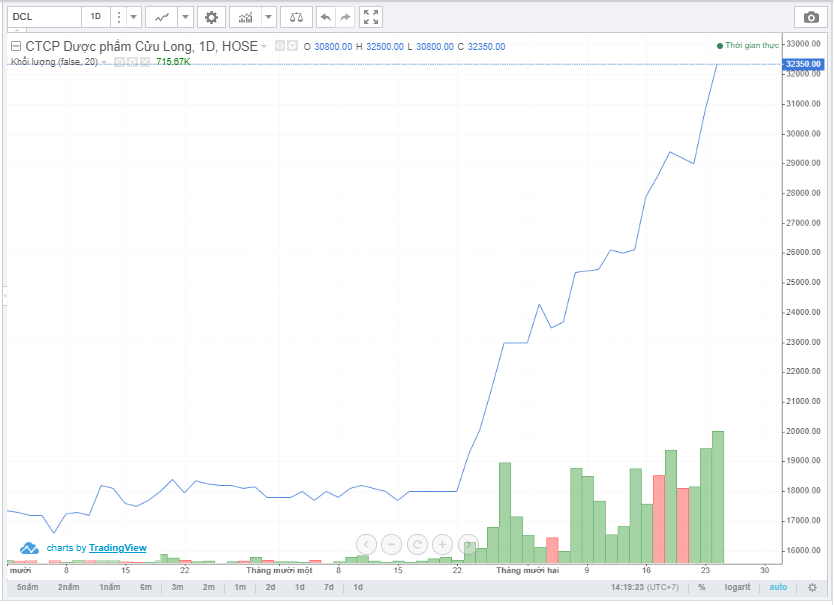The width and height of the screenshot is (834, 605).
Task: Open the indicators icon in toolbar
Action: [245, 17]
